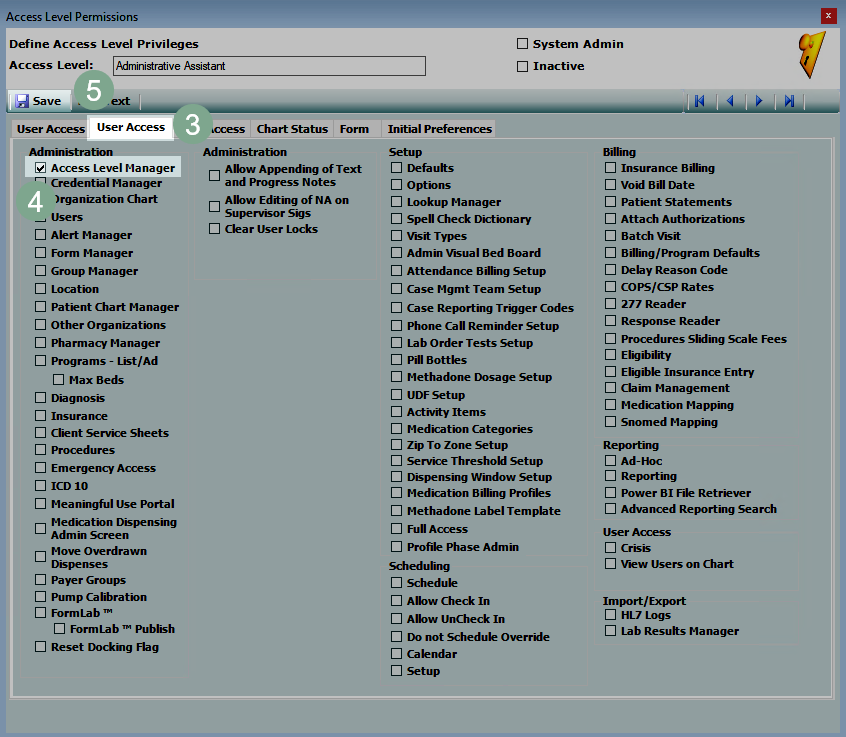Click the Save disk icon
Screen dimensions: 846x737
21,101
